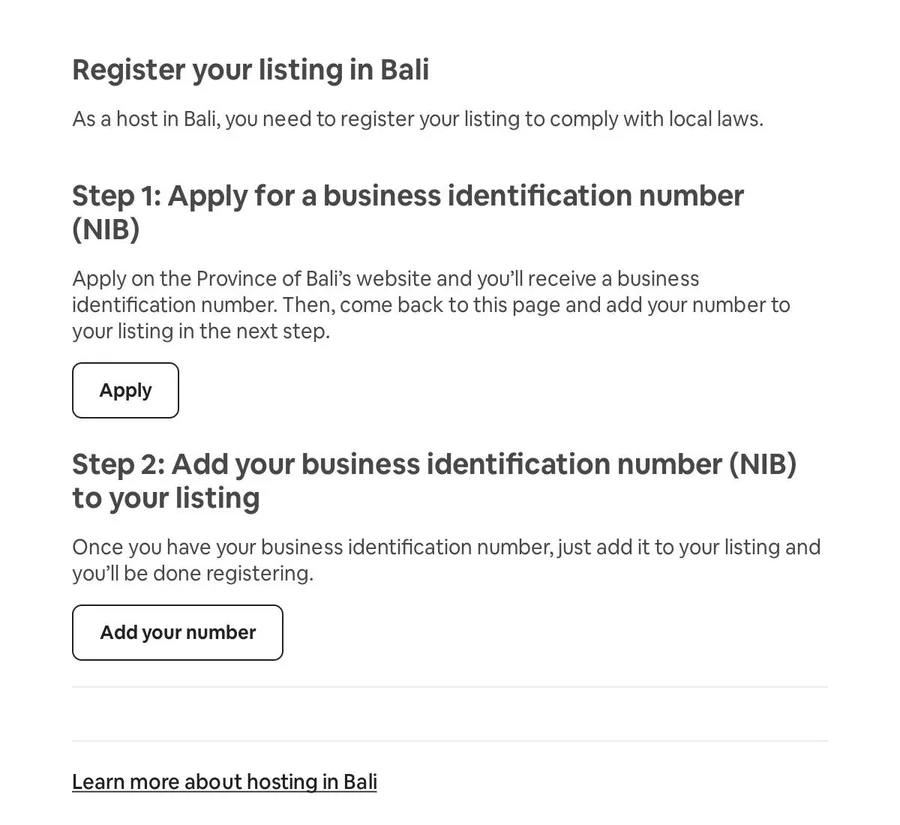The image size is (900, 825).
Task: Select the Bali hosting compliance description text
Action: click(416, 118)
